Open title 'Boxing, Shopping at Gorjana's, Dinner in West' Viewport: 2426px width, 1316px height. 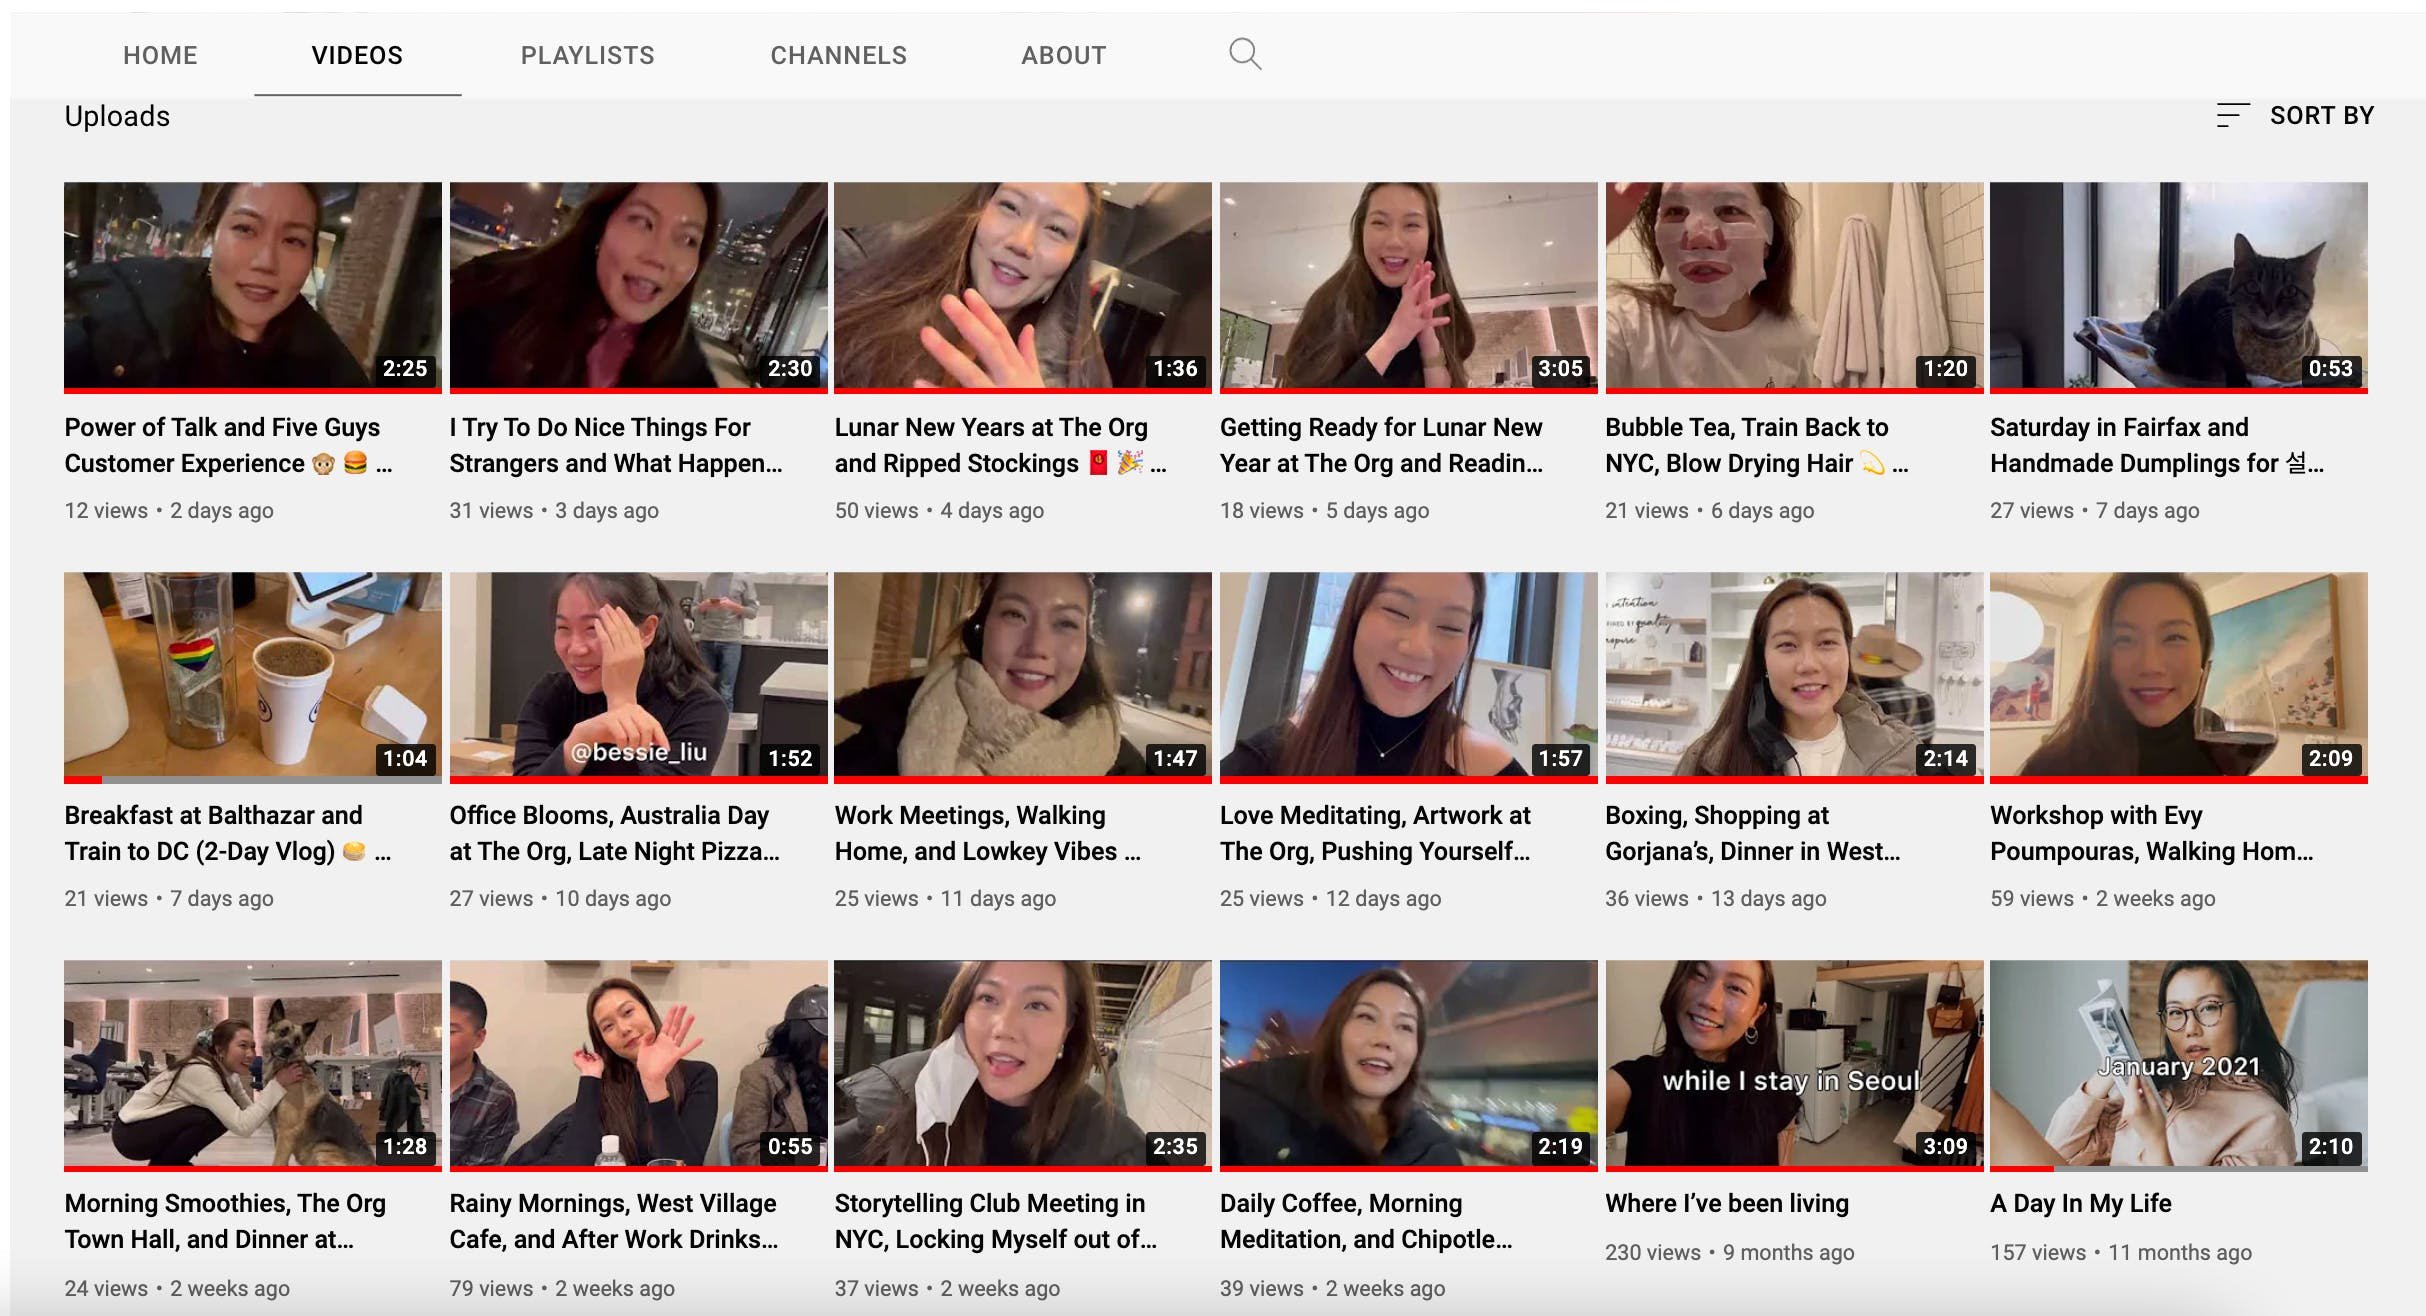1753,833
